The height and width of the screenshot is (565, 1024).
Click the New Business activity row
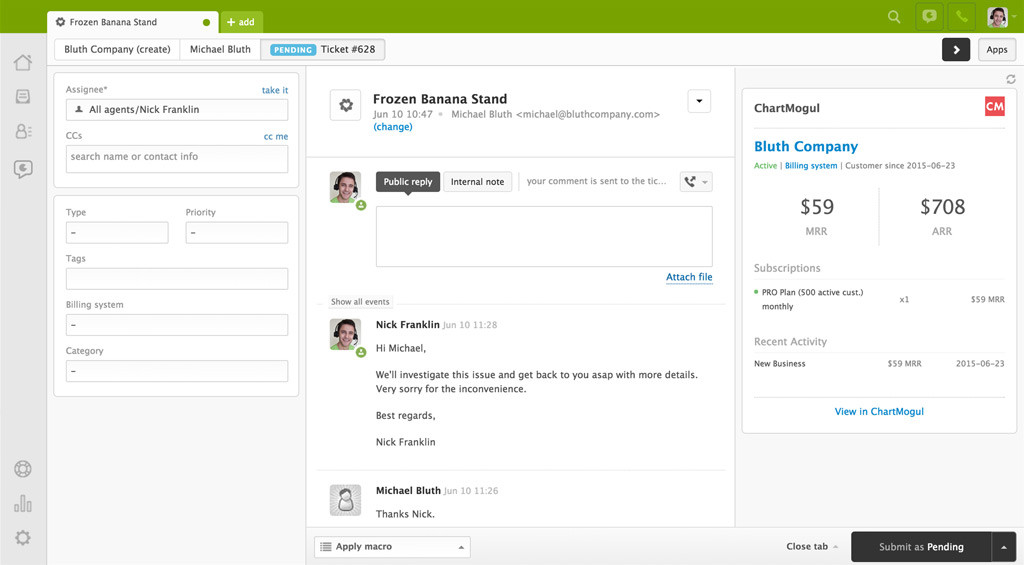coord(879,364)
